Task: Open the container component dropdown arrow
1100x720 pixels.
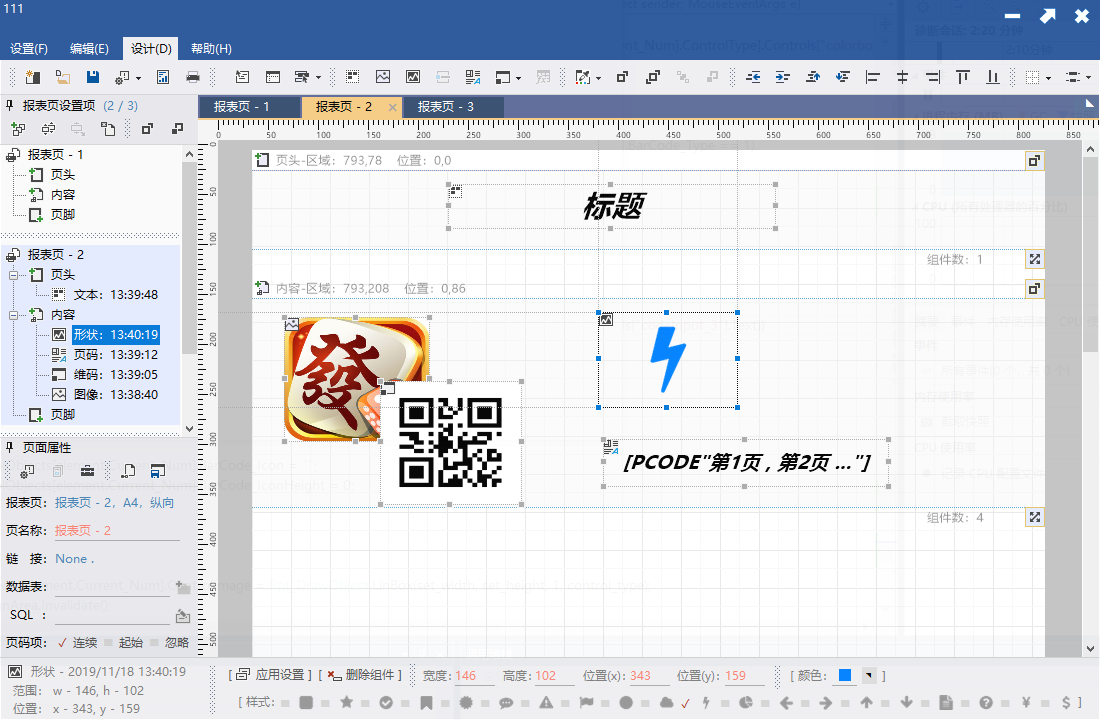Action: pyautogui.click(x=518, y=78)
